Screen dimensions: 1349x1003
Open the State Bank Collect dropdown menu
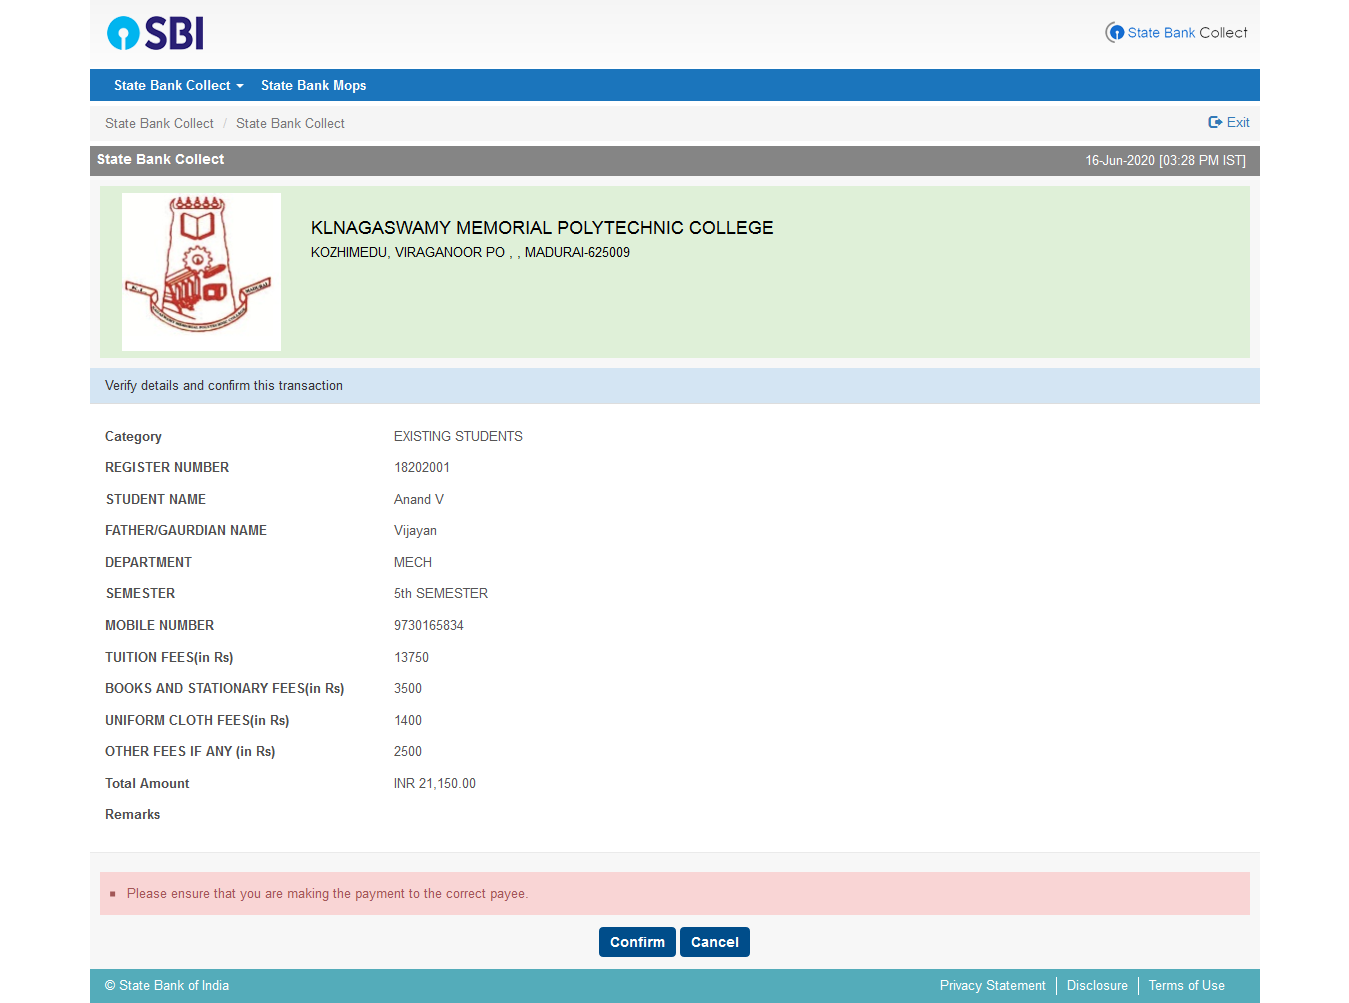pyautogui.click(x=178, y=85)
